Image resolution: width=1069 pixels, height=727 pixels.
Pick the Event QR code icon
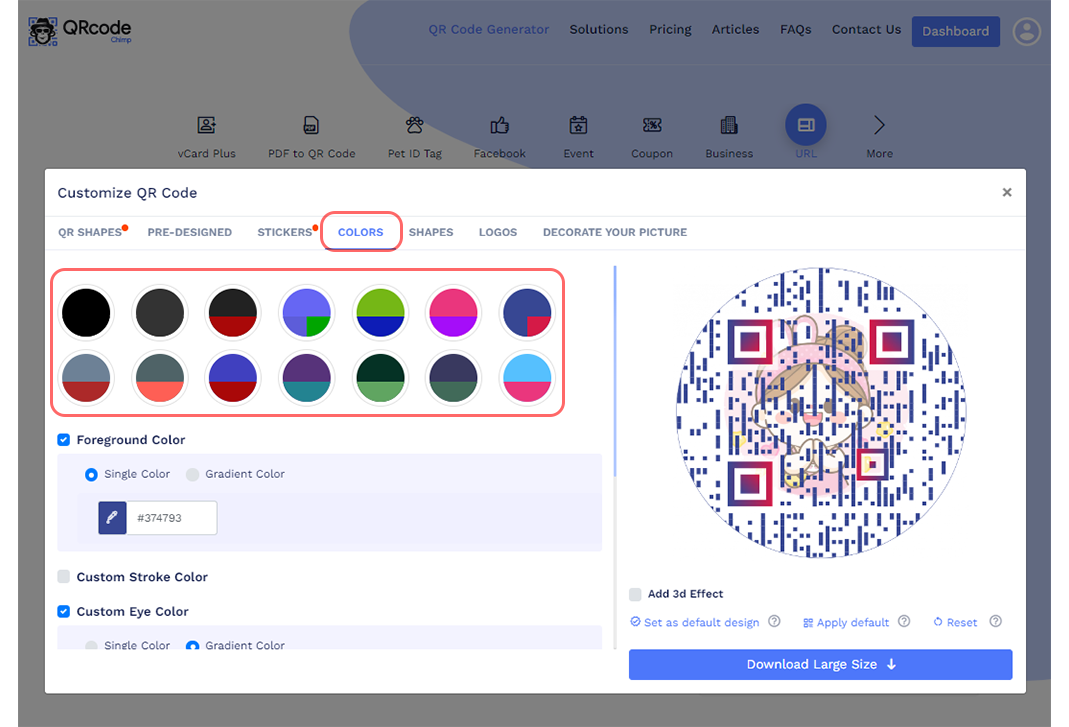578,124
